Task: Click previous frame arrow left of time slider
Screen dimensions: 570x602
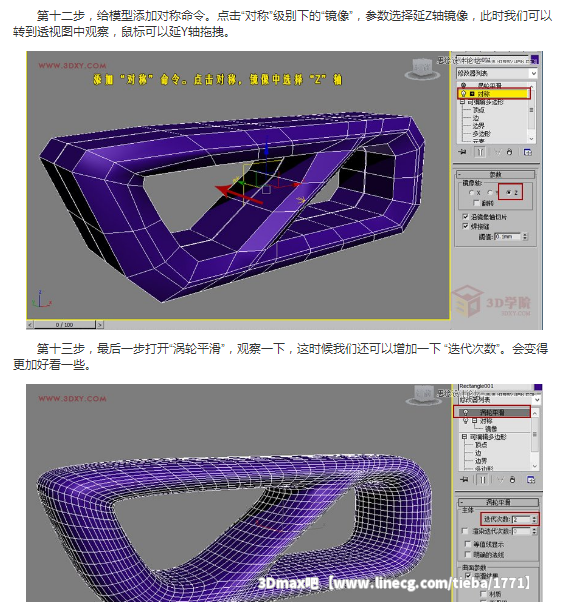Action: (x=30, y=325)
